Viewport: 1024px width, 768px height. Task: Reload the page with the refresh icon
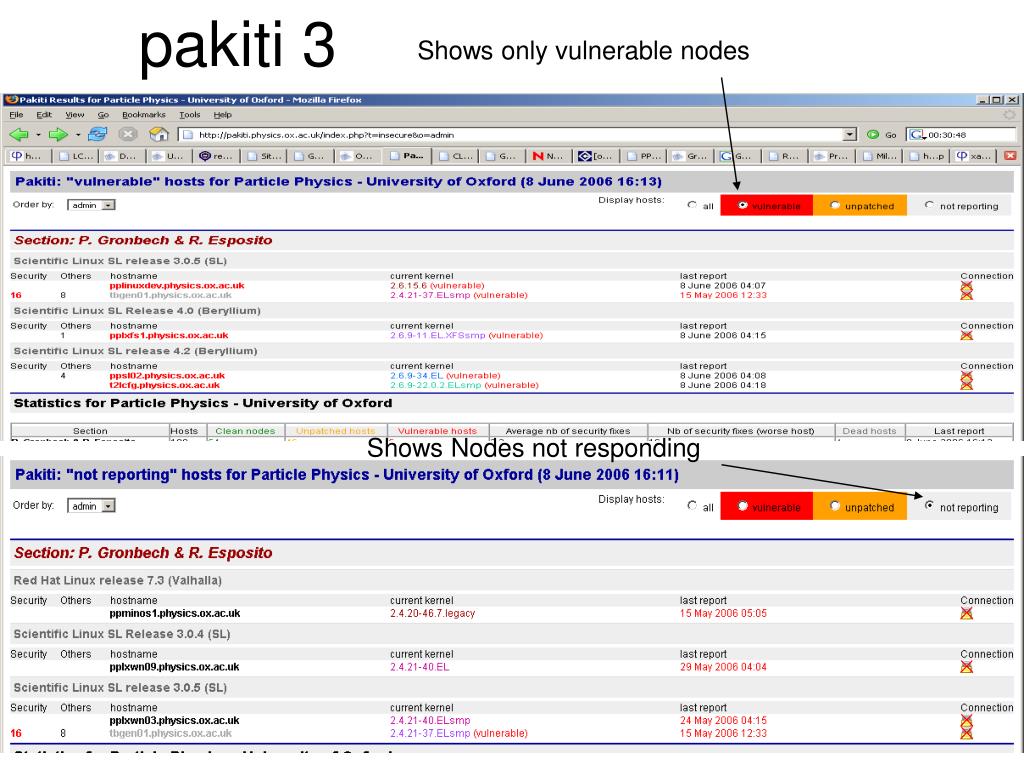97,135
